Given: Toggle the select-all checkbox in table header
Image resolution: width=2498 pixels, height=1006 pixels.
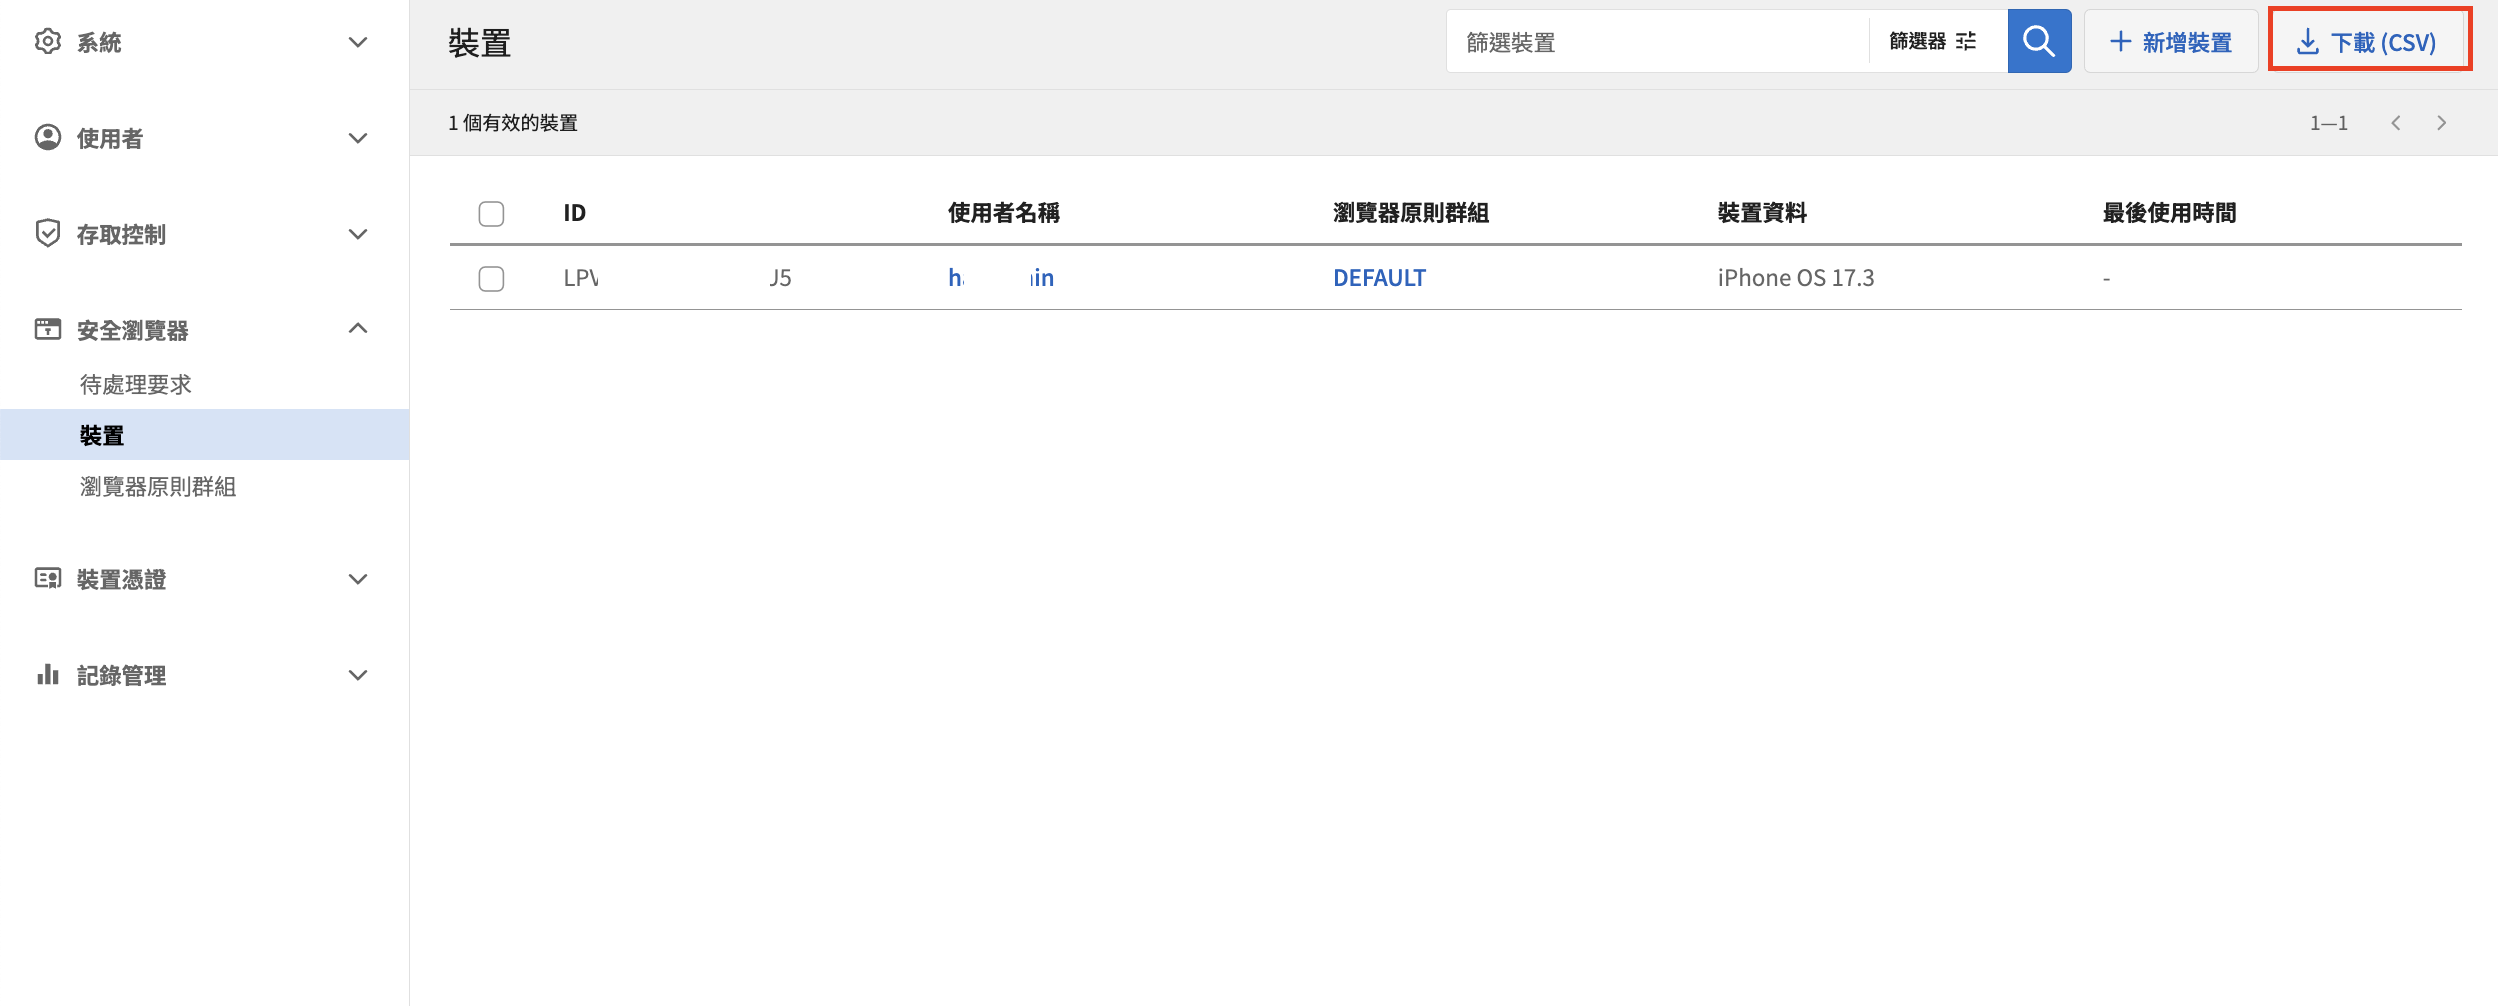Looking at the screenshot, I should (491, 213).
